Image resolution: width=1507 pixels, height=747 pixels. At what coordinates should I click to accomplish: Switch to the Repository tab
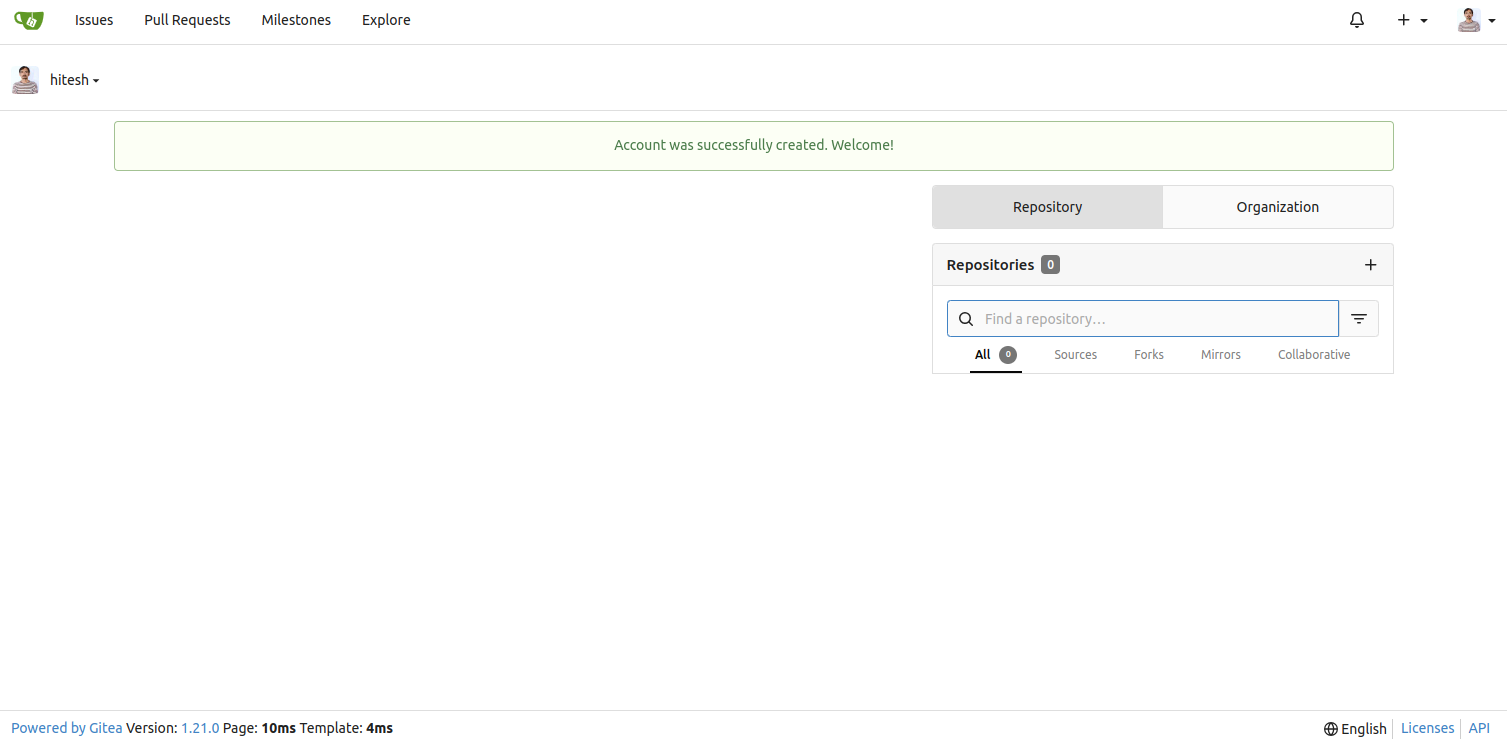tap(1047, 207)
